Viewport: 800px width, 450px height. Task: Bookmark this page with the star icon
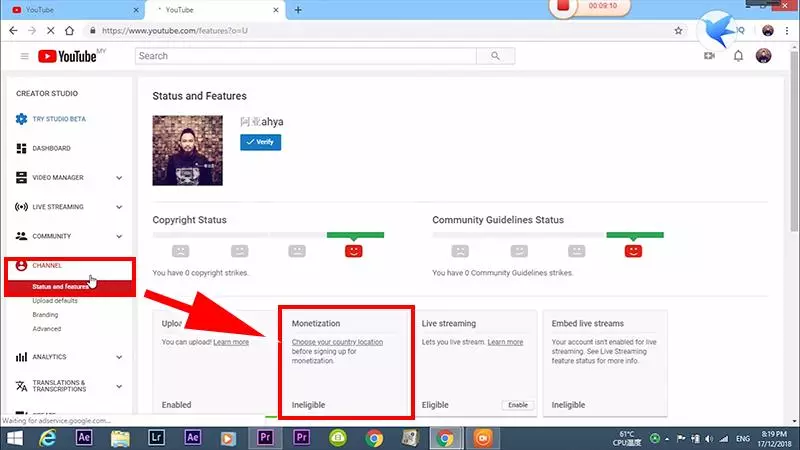pyautogui.click(x=678, y=31)
